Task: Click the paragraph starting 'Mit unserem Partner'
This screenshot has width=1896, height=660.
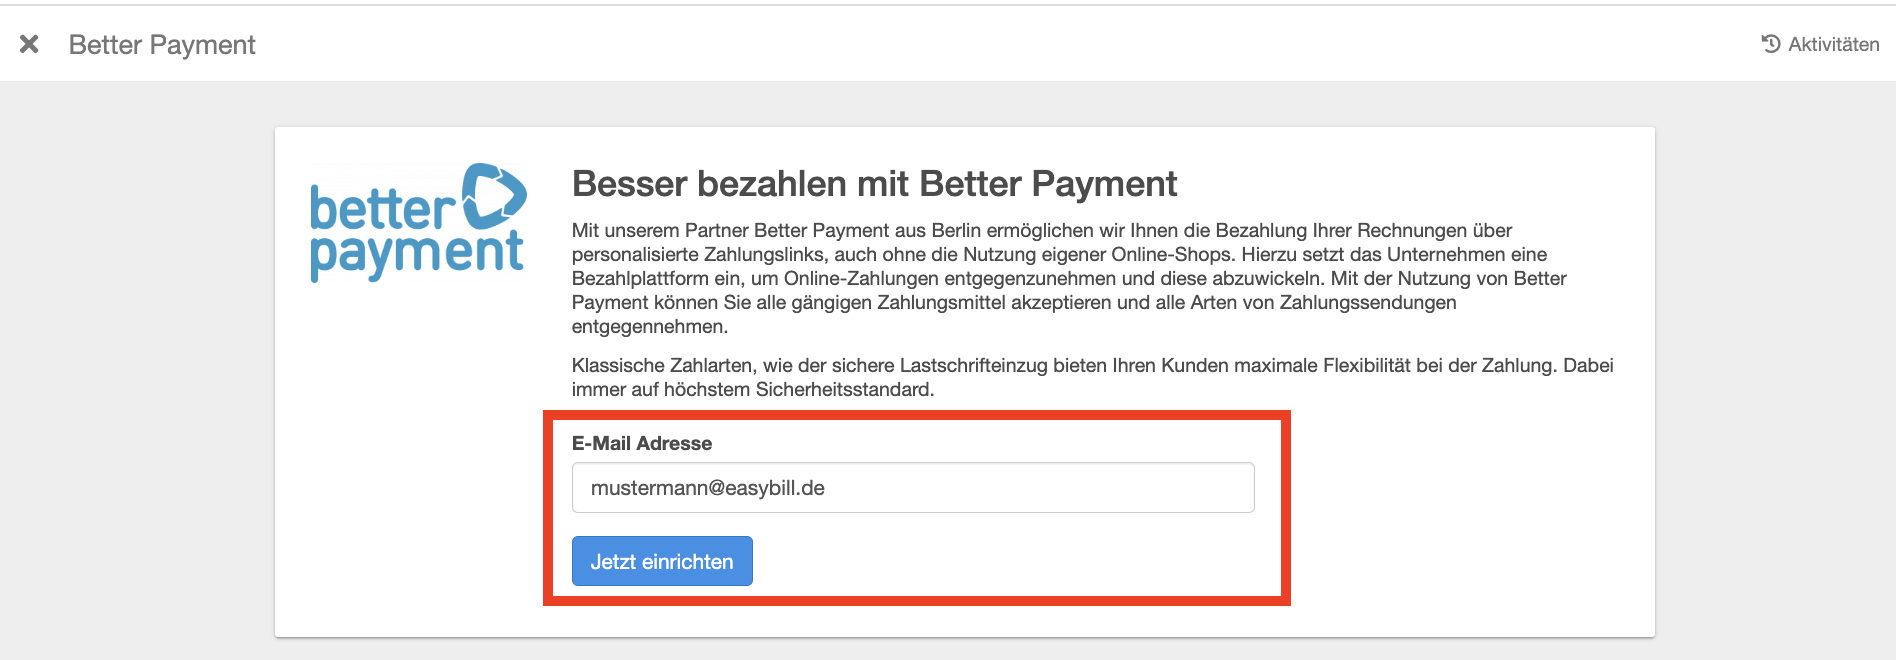Action: click(x=1069, y=278)
